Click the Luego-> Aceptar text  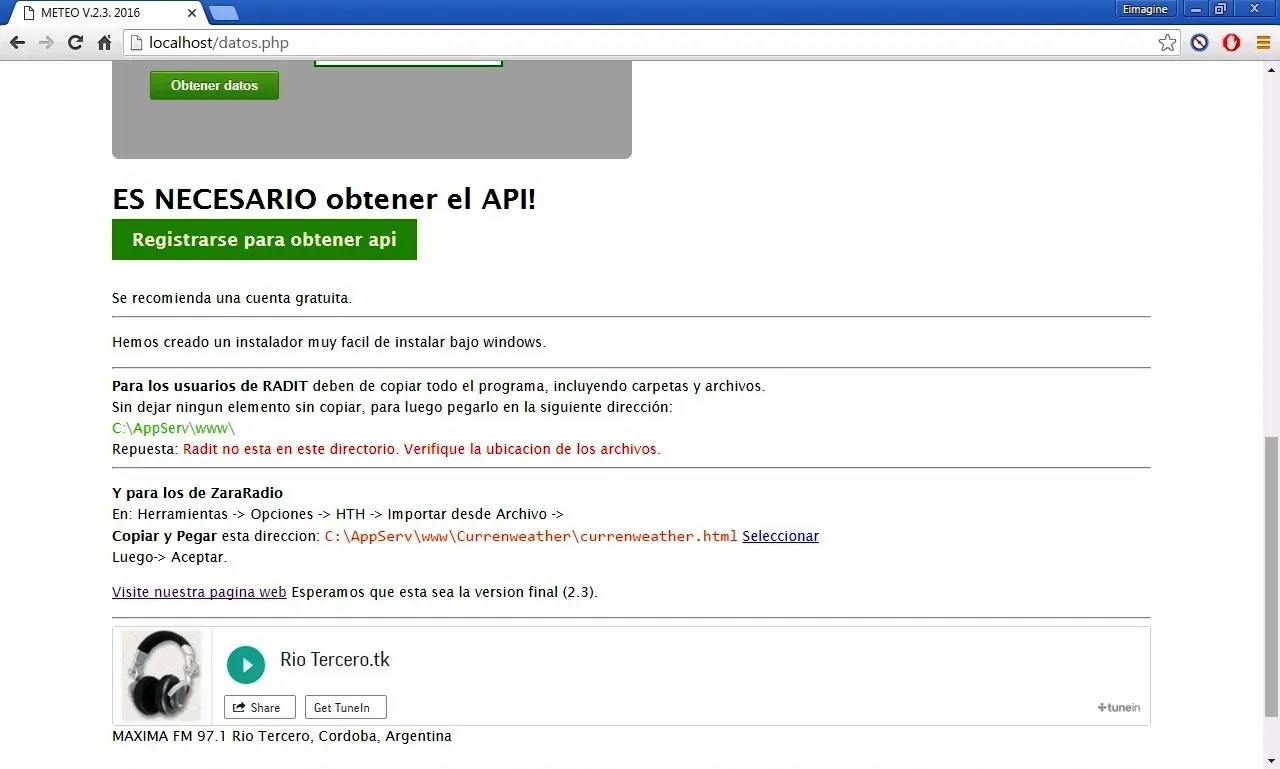(x=170, y=557)
